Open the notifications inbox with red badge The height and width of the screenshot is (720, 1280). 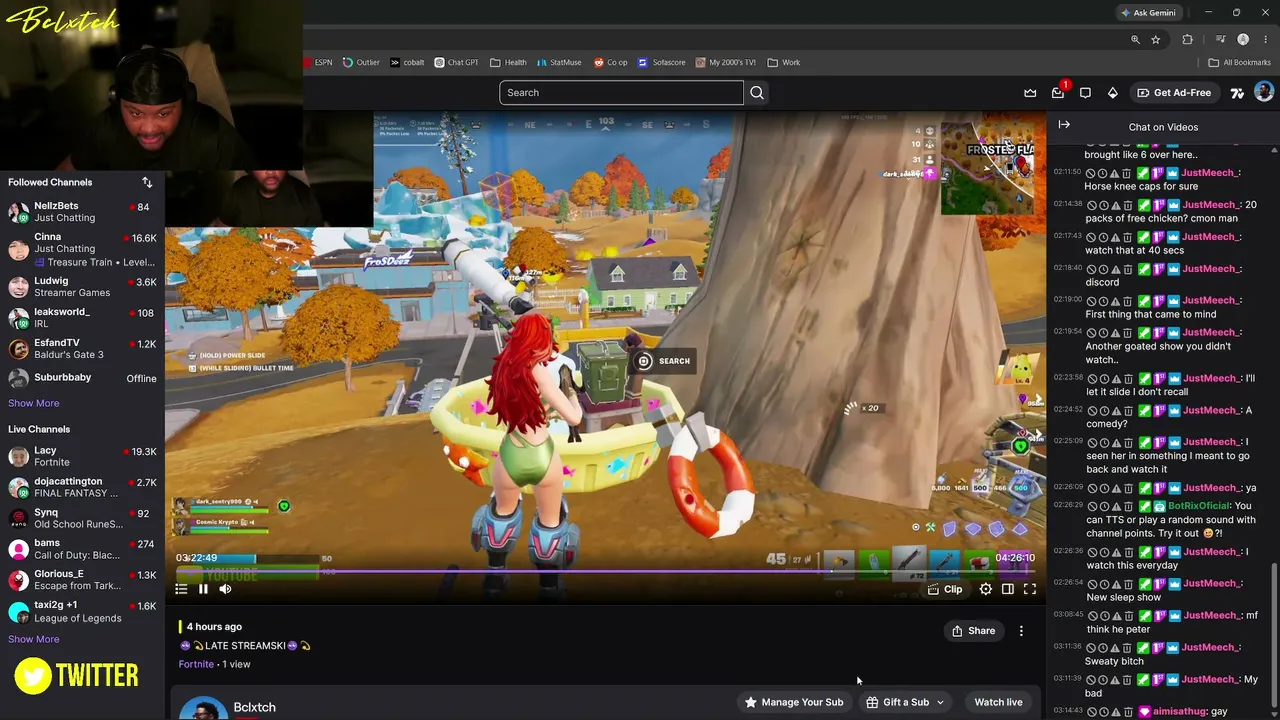coord(1058,93)
